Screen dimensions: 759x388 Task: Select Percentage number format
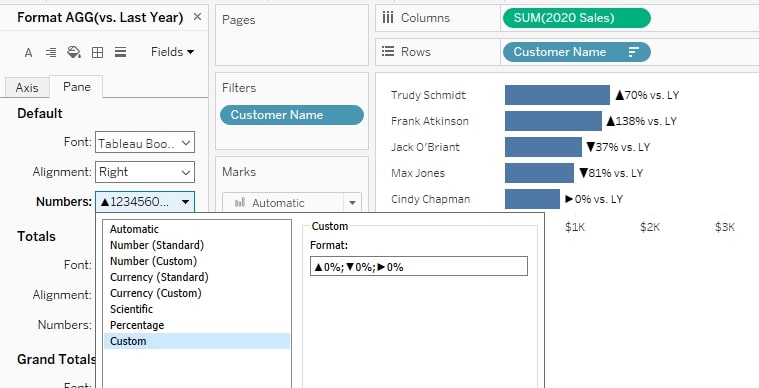coord(137,325)
